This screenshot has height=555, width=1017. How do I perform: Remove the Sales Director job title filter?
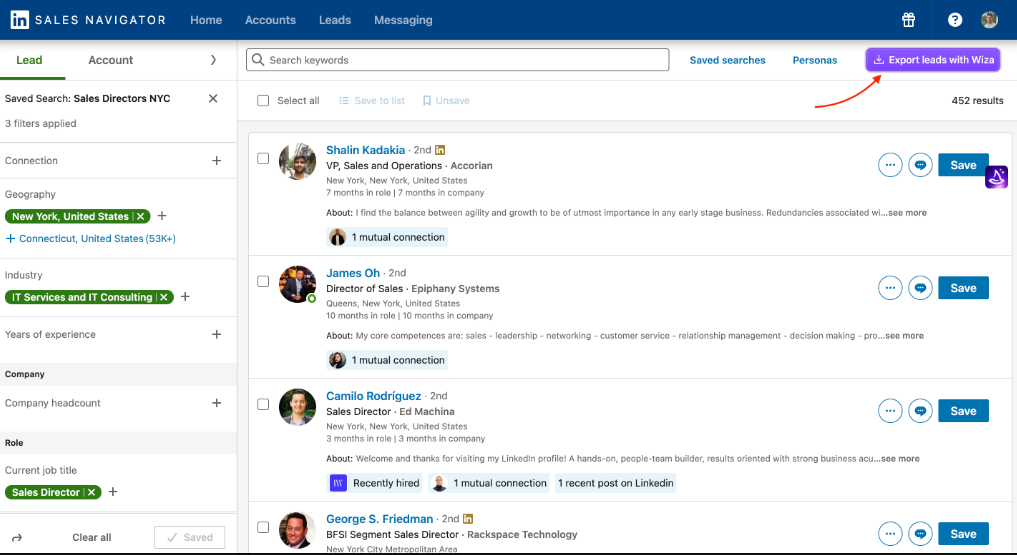pyautogui.click(x=91, y=493)
